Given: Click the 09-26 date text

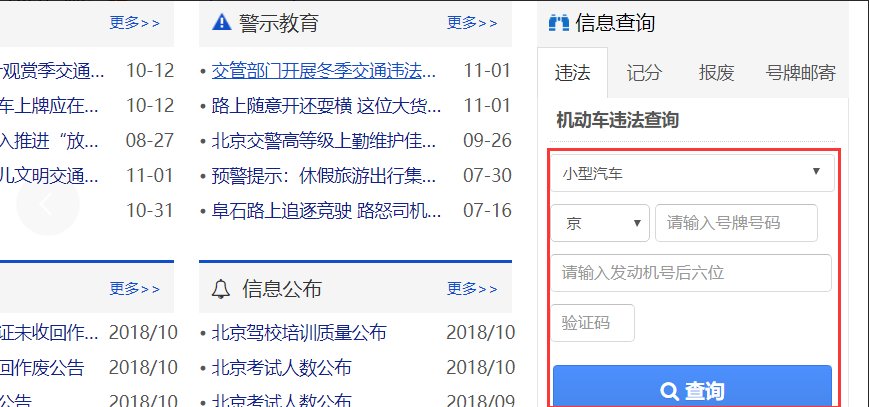Looking at the screenshot, I should tap(487, 141).
